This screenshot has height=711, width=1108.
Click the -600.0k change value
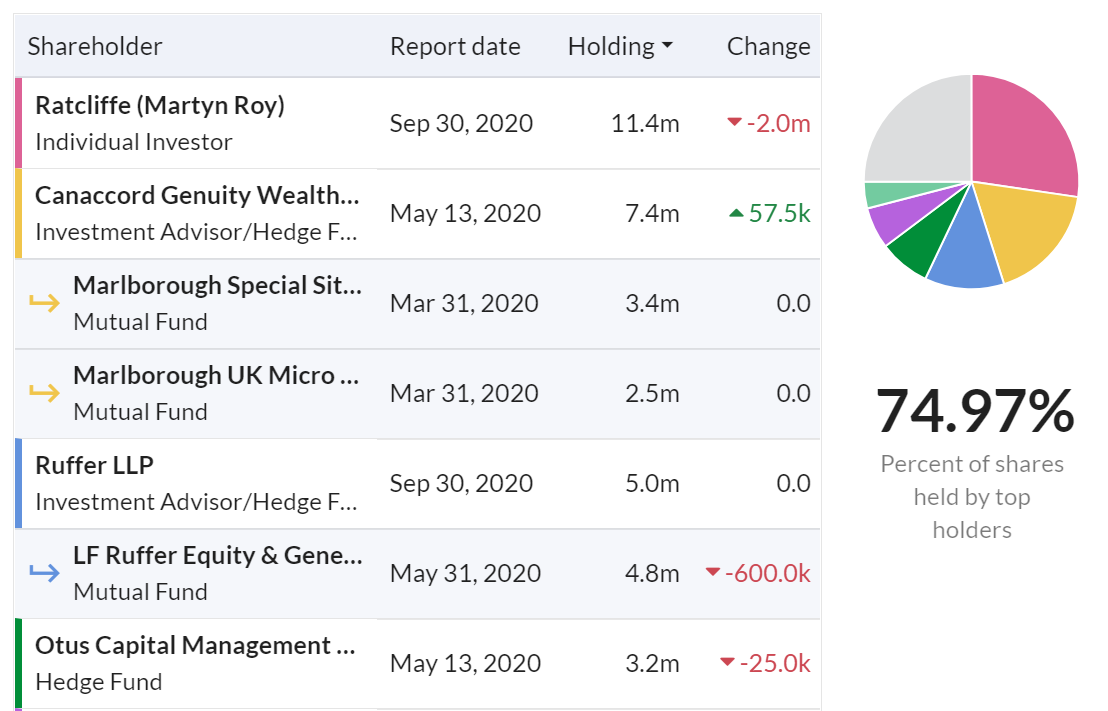point(768,573)
